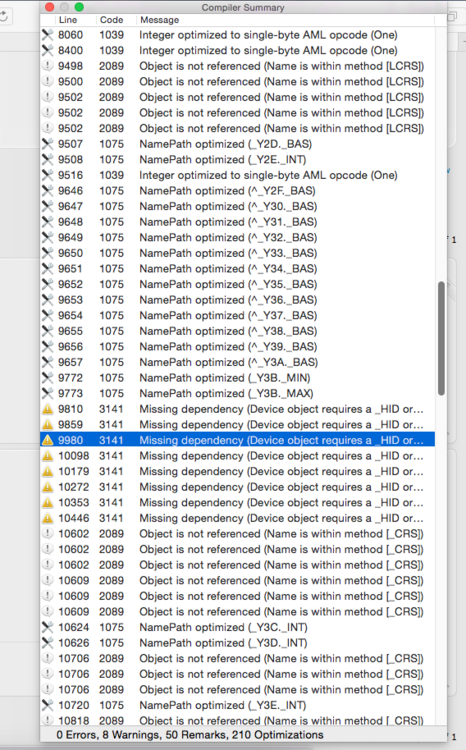The width and height of the screenshot is (466, 750).
Task: Select message NamePath optimized (_Y3D._INT)
Action: (223, 643)
